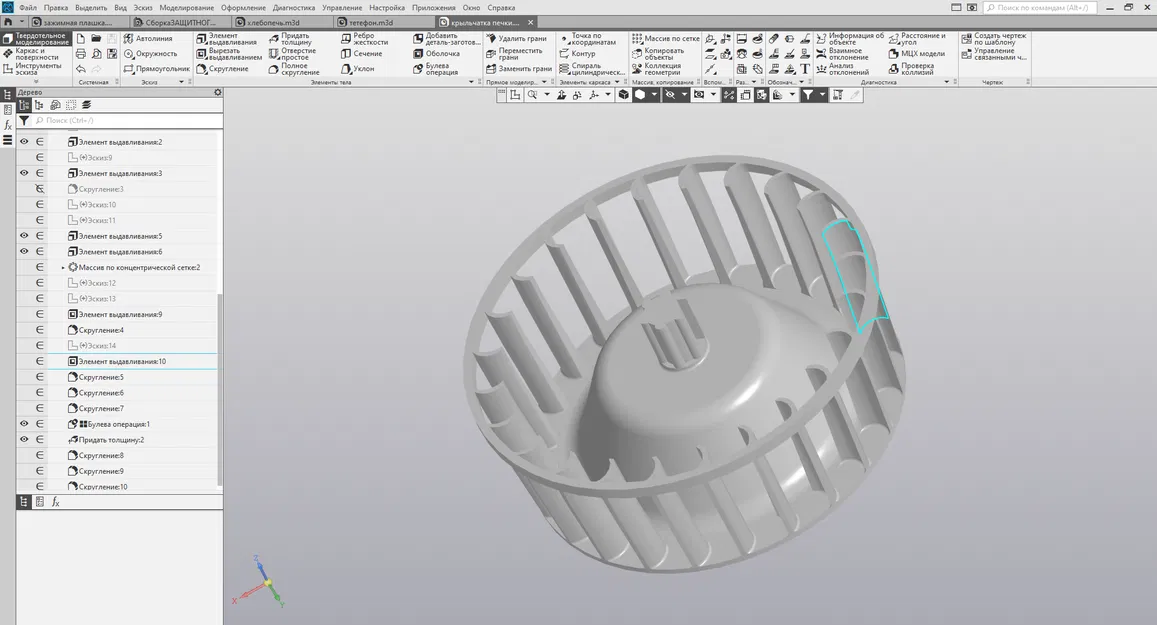Select Заменить грани tool

(519, 69)
